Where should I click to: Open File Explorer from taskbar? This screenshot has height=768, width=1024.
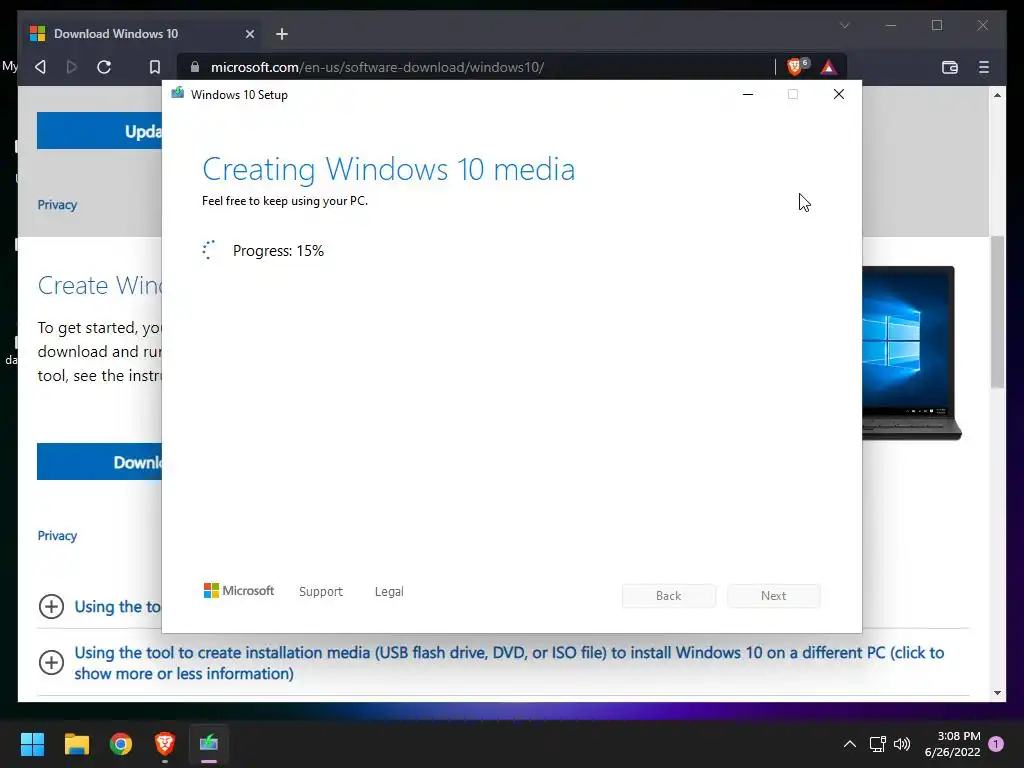pos(76,744)
